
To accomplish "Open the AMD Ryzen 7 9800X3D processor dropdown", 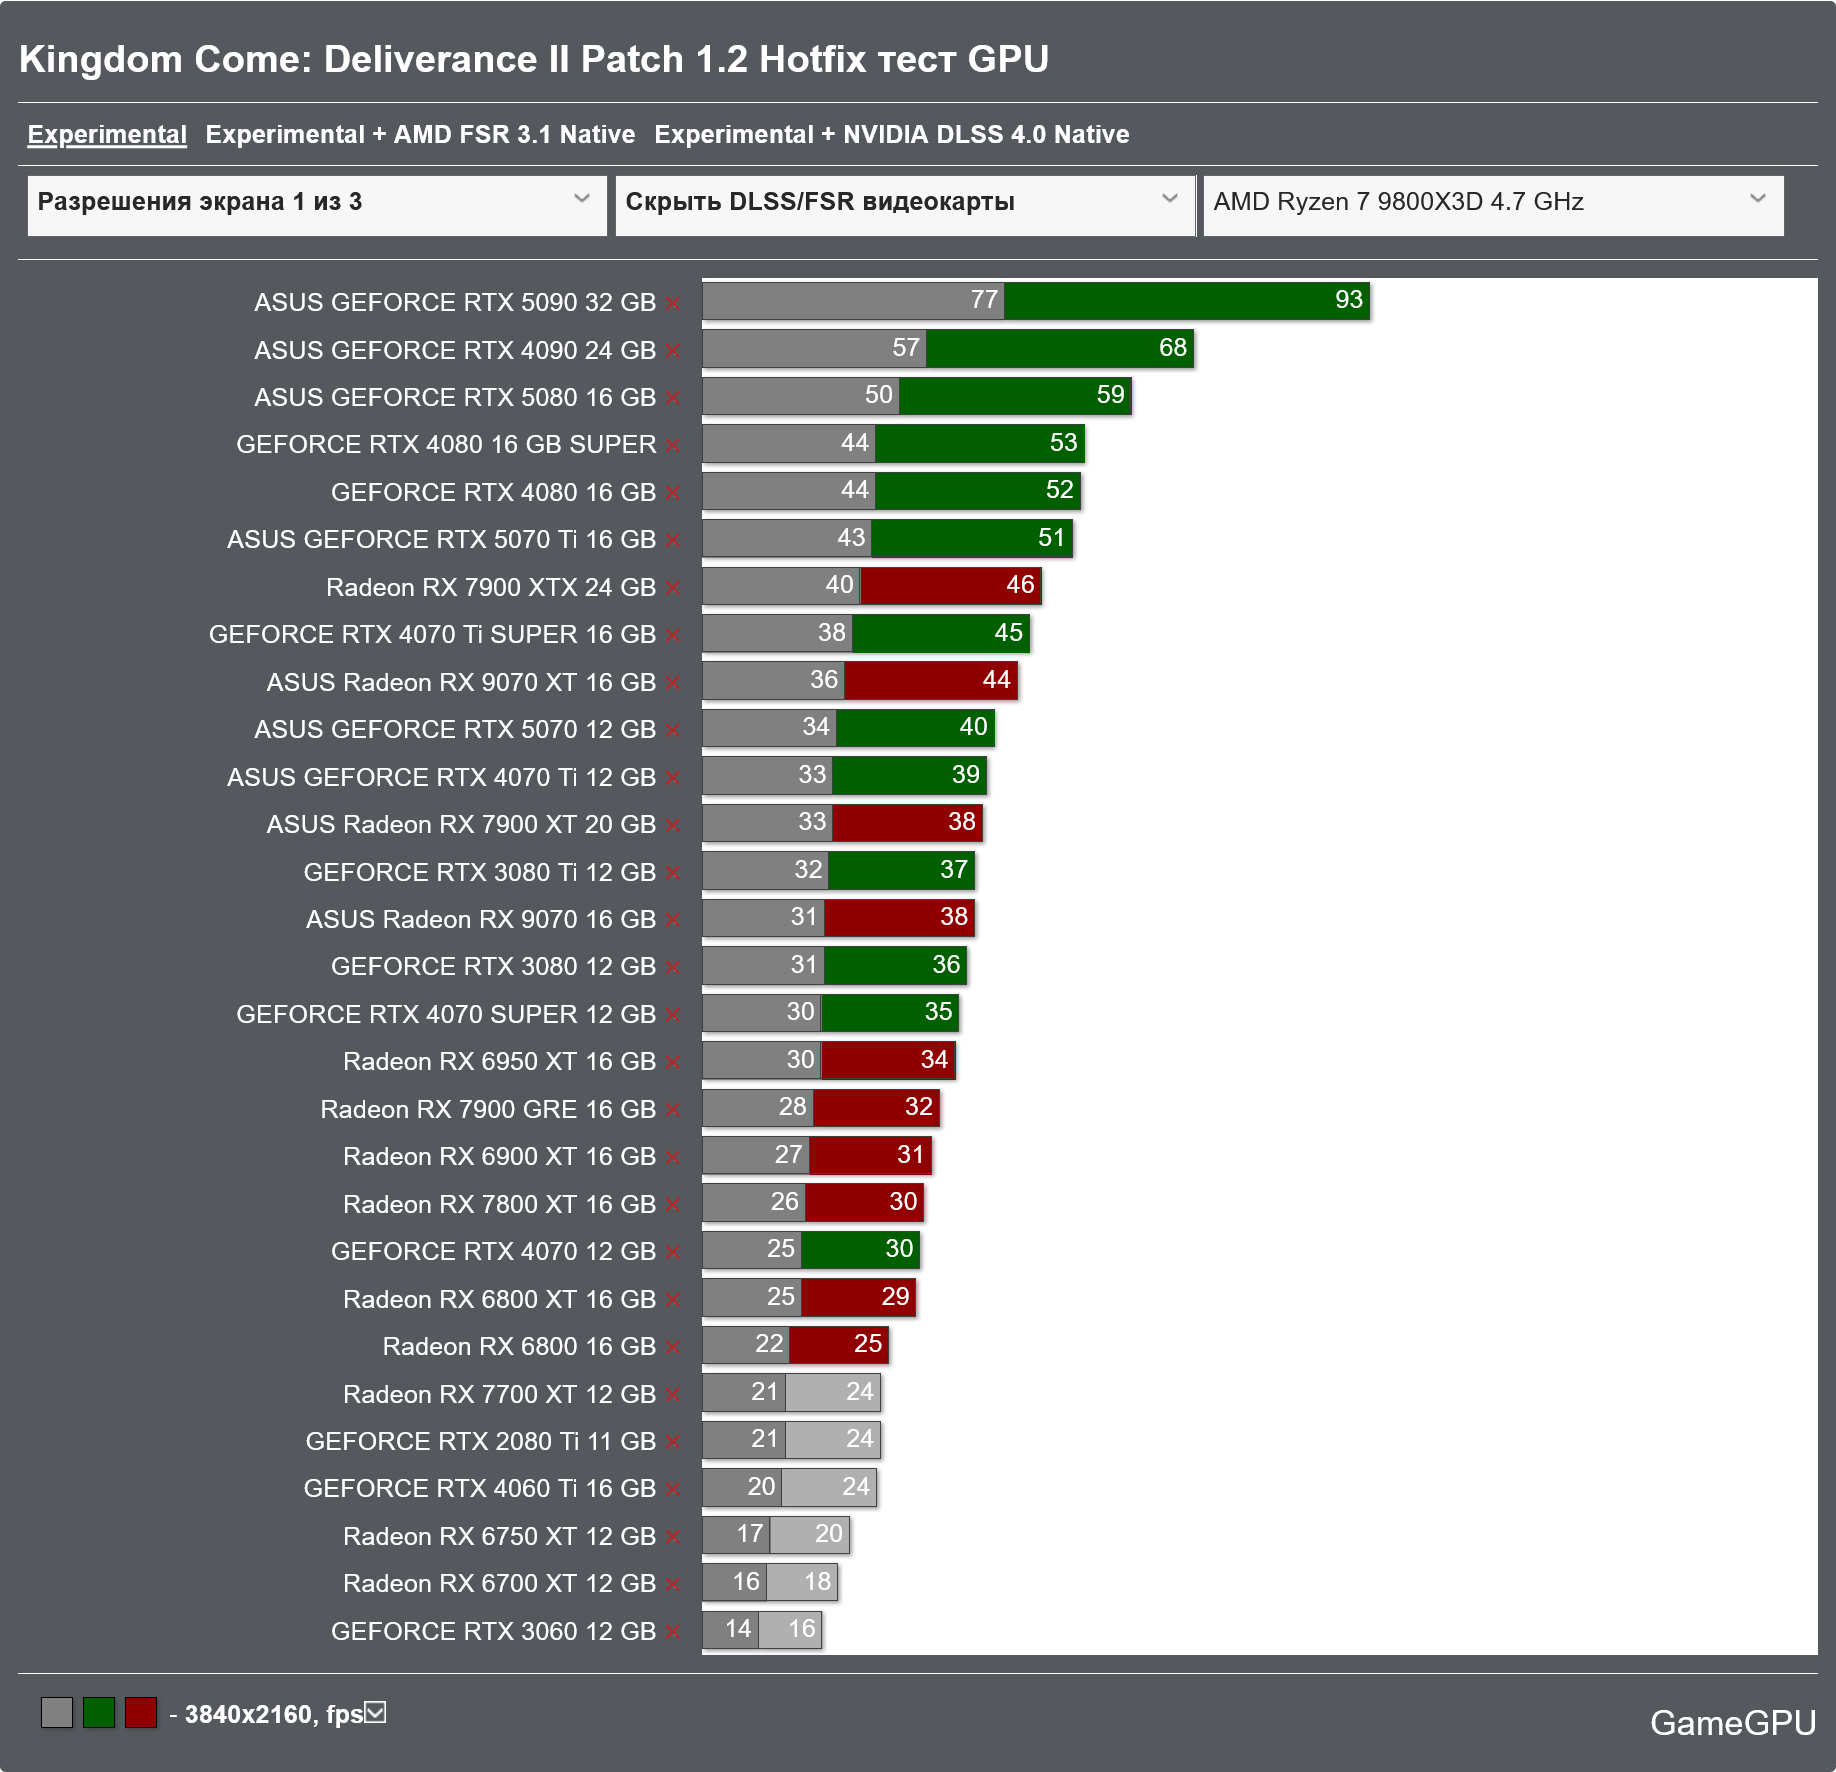I will click(1493, 205).
